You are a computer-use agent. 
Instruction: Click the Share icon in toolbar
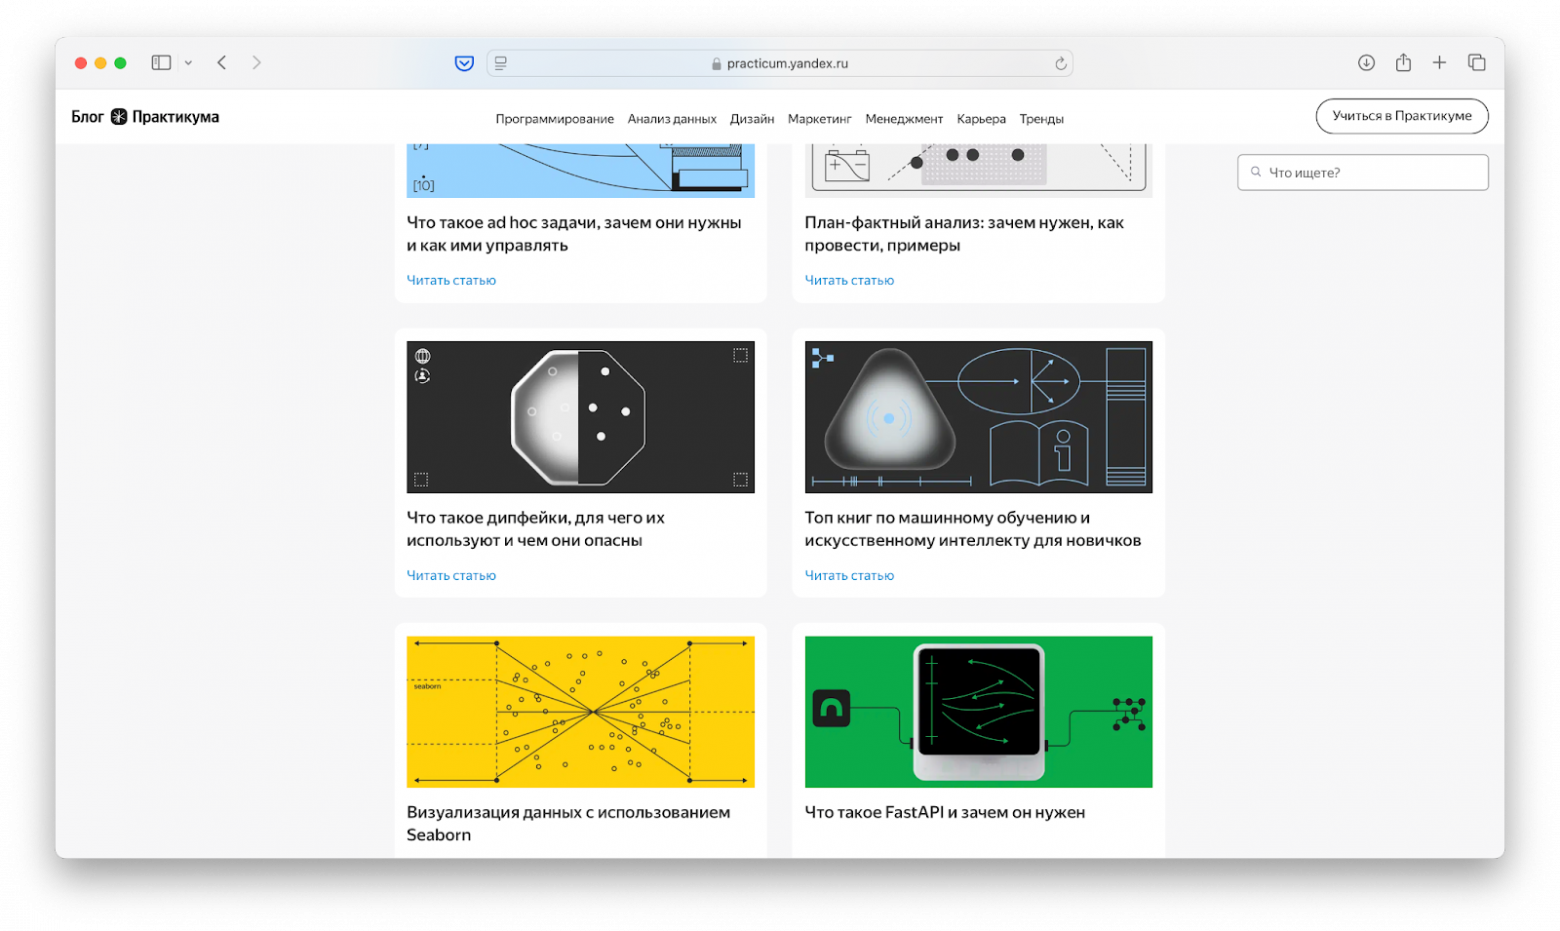[1403, 63]
